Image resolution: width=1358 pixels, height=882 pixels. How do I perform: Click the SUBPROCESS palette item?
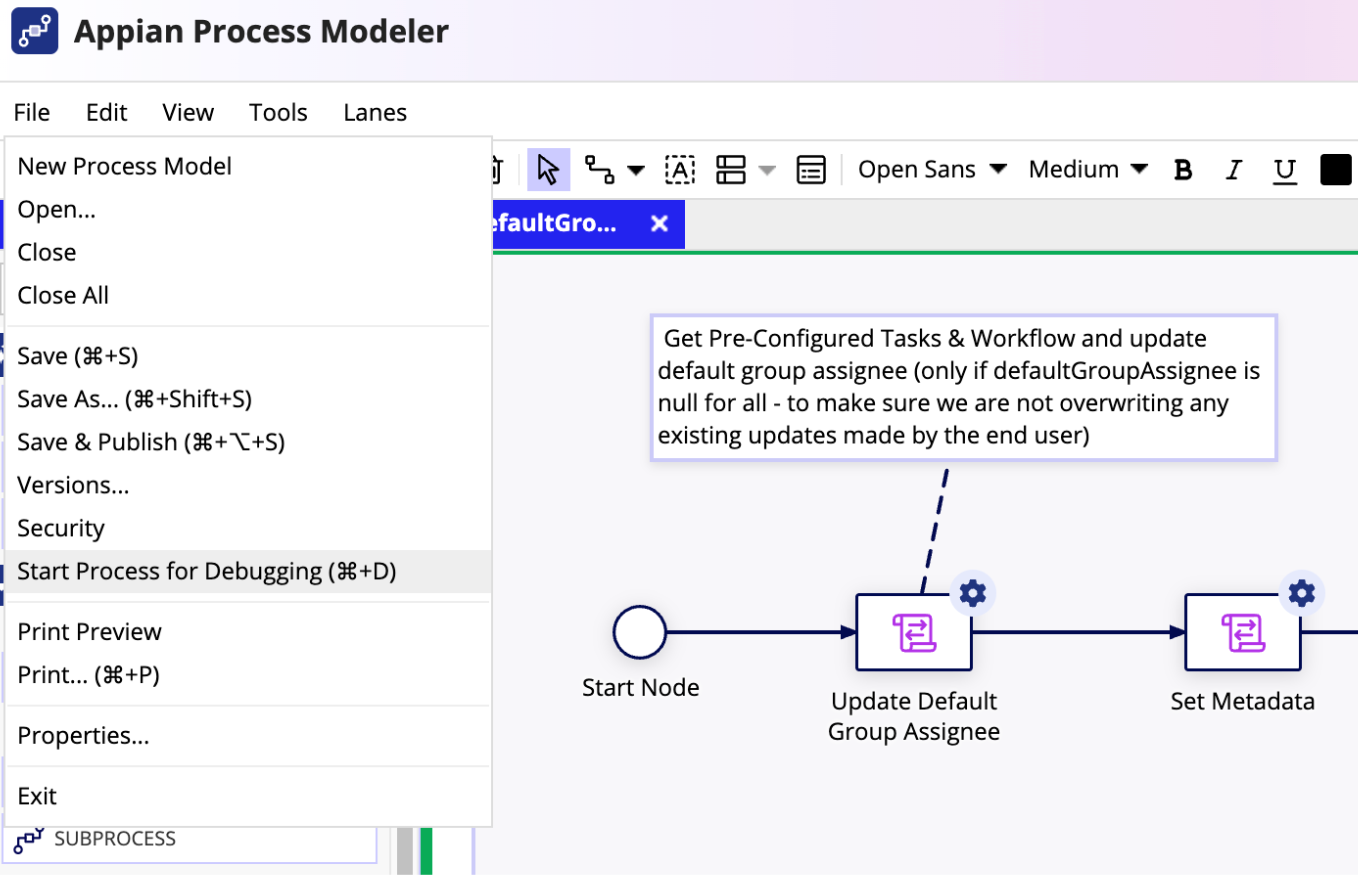tap(190, 839)
